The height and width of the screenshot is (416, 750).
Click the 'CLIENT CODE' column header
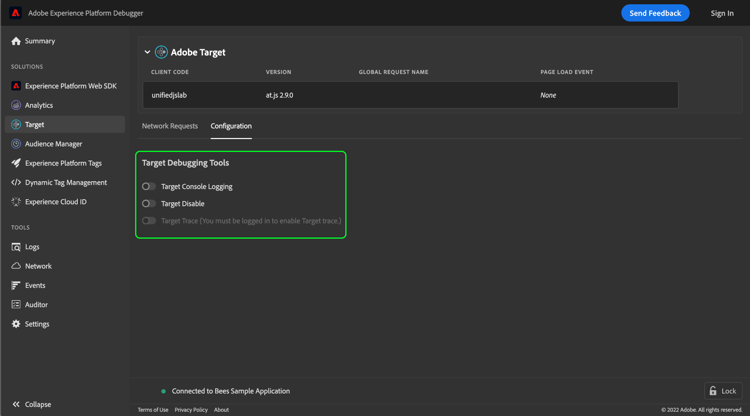[x=170, y=72]
